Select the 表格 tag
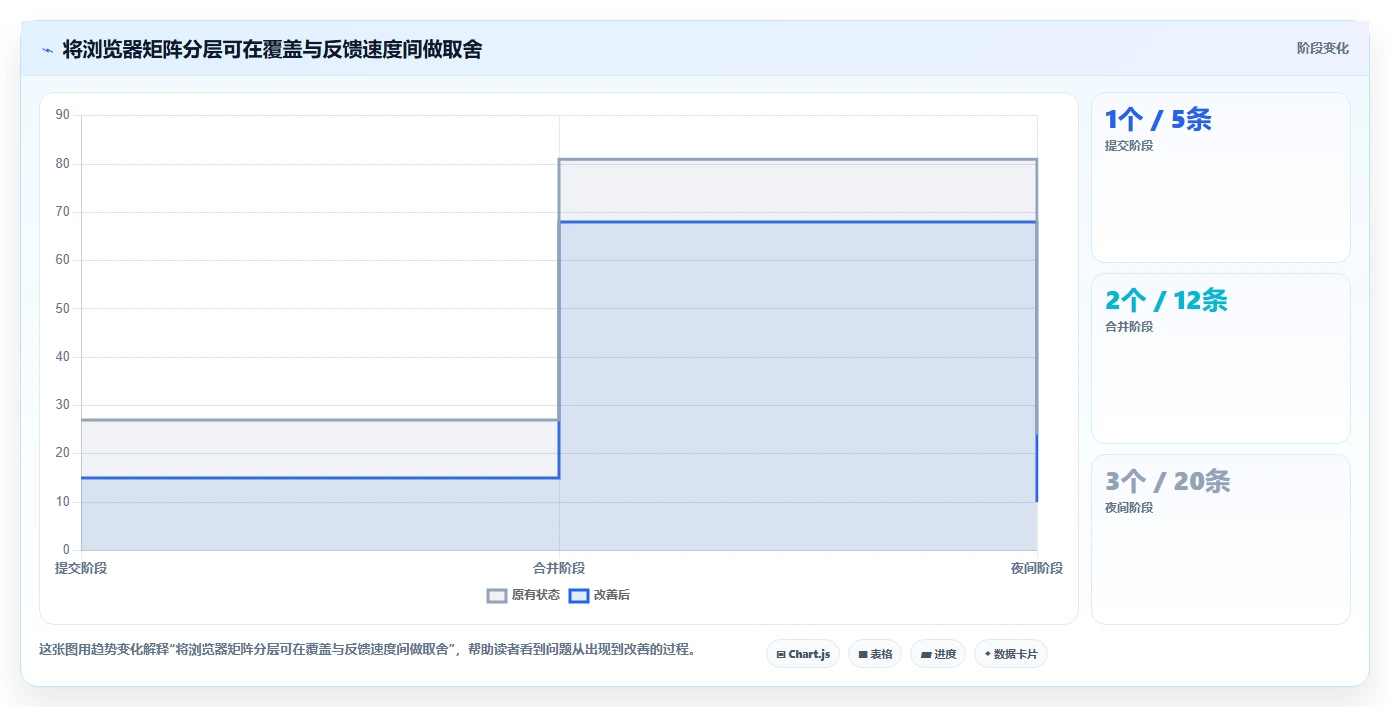The height and width of the screenshot is (707, 1390). [x=875, y=654]
